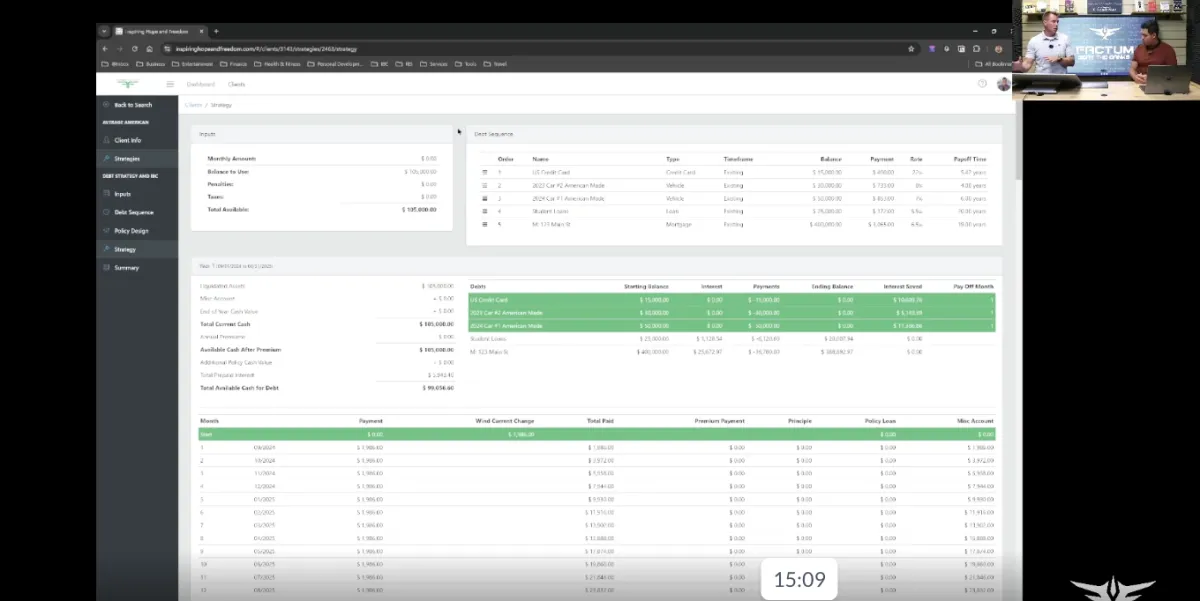Click the Premium Payment column header
Screen dimensions: 1200x601
(720, 421)
